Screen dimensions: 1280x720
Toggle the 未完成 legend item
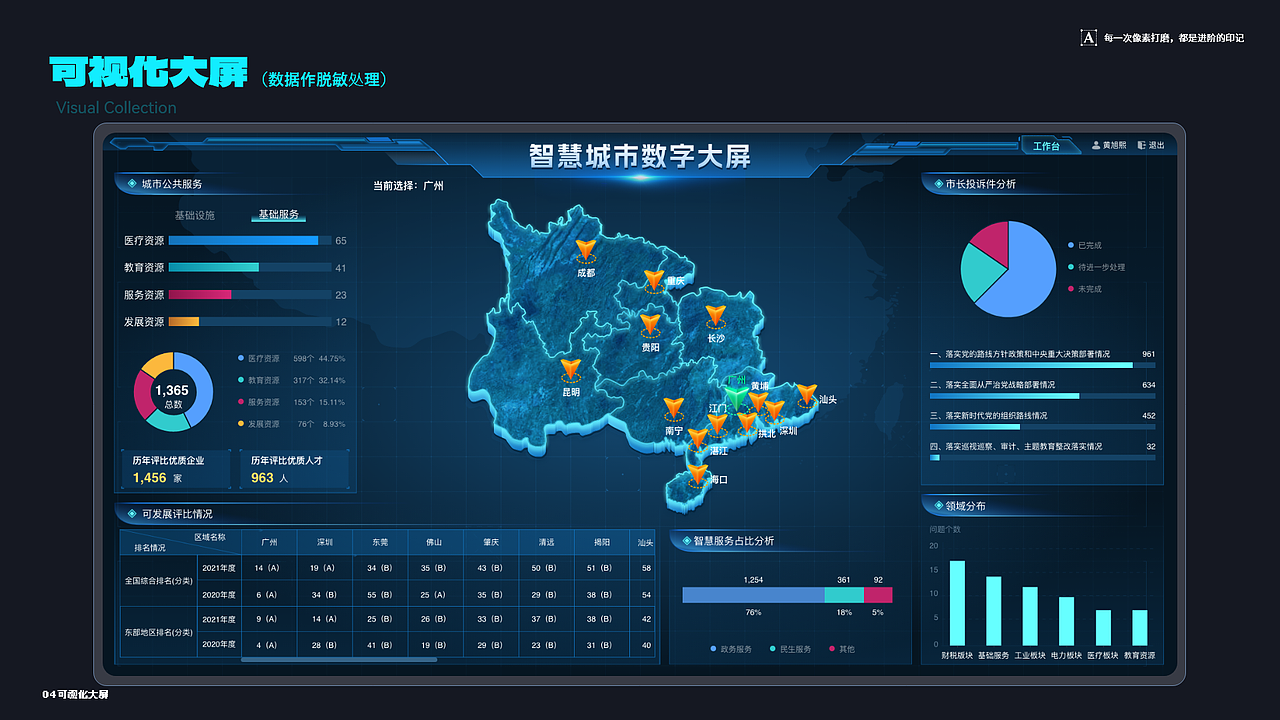click(x=1085, y=289)
